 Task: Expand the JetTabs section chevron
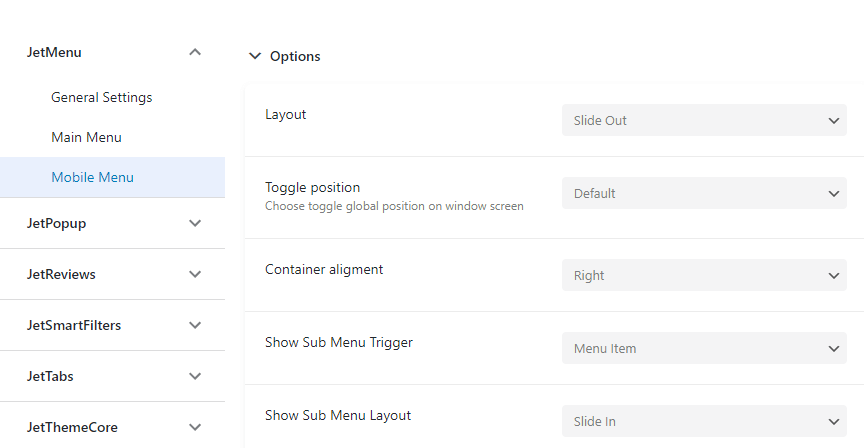point(195,376)
